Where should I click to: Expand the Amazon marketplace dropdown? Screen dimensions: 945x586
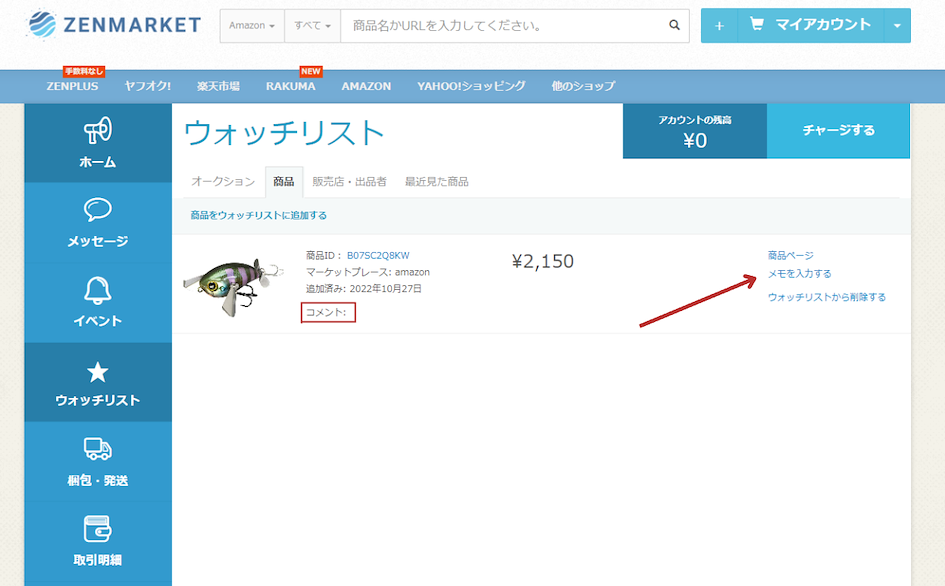252,26
